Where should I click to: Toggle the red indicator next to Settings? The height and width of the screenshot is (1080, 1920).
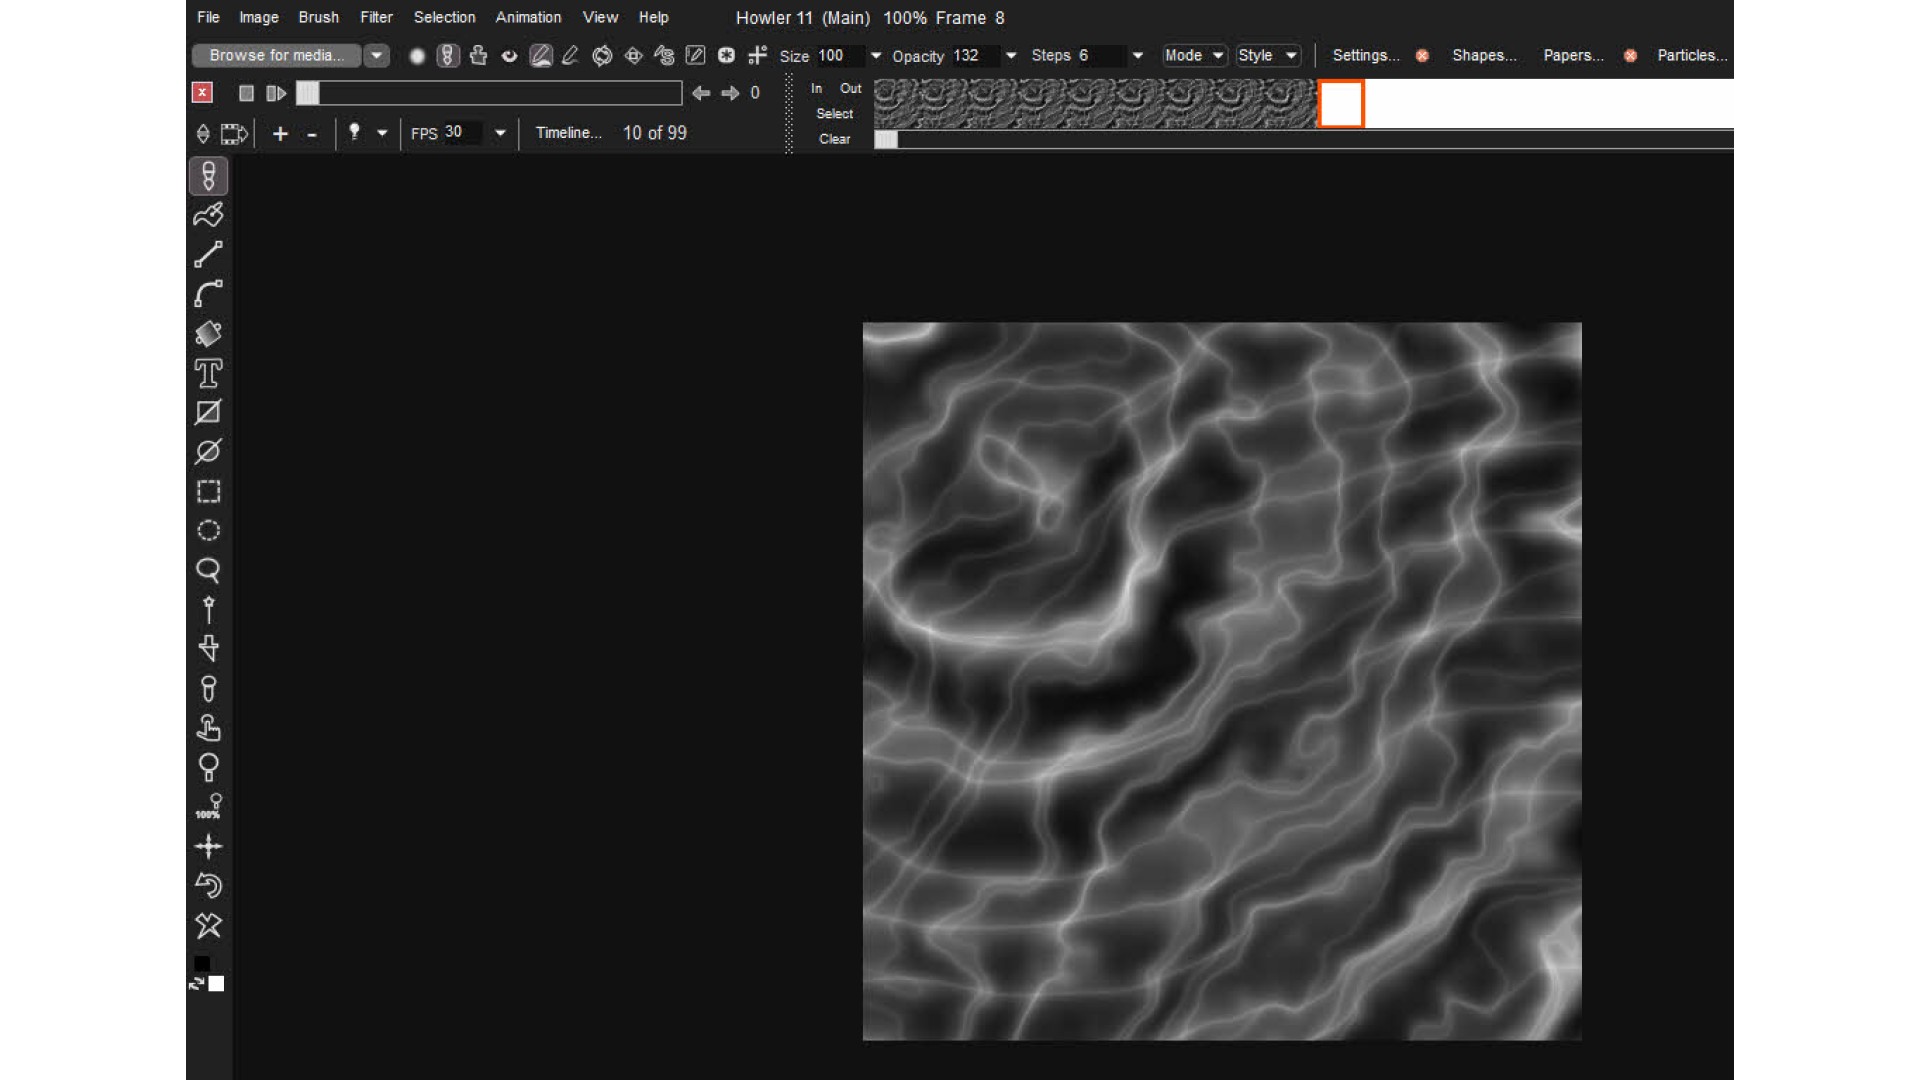1422,56
